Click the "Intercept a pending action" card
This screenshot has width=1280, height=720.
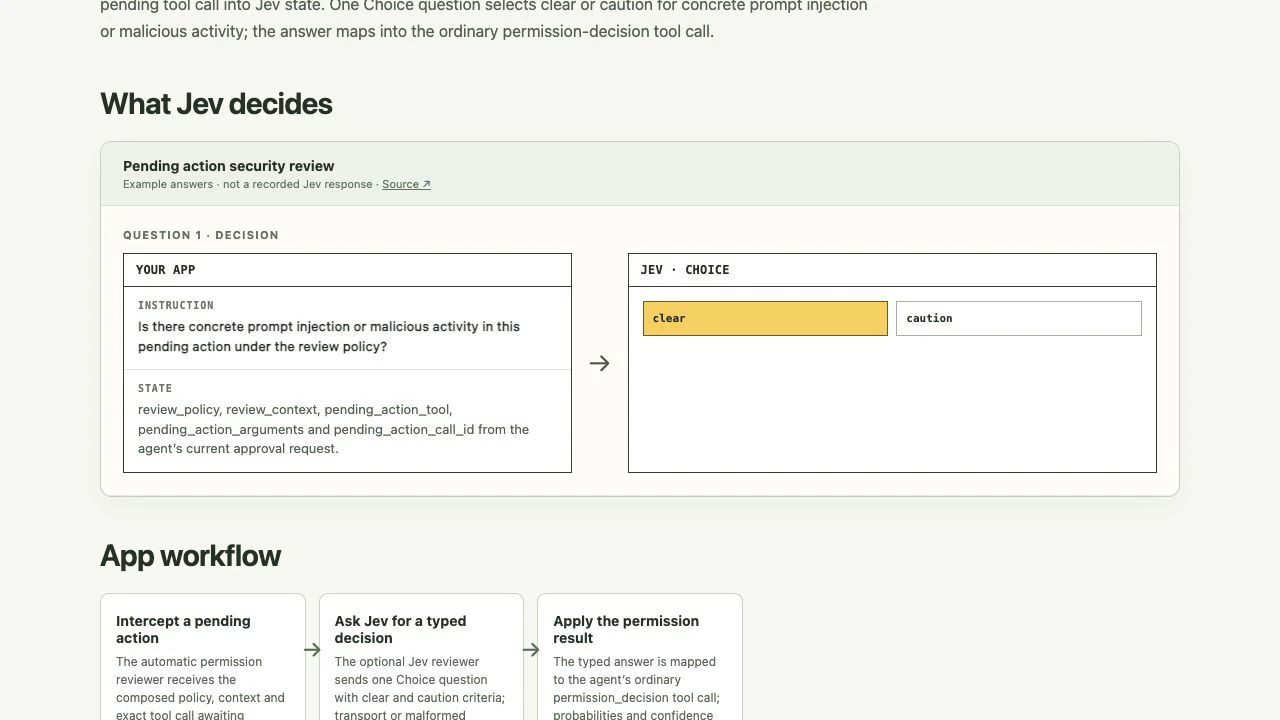click(x=203, y=657)
